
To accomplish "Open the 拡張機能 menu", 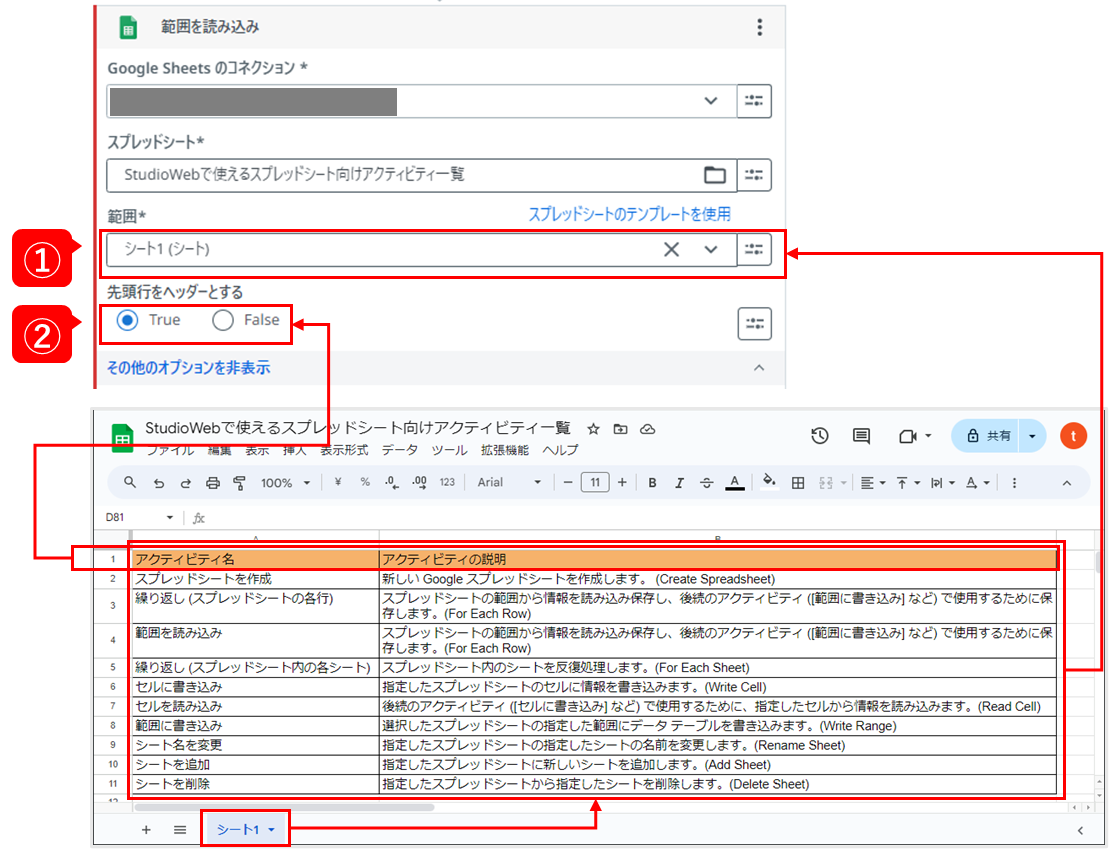I will [504, 451].
